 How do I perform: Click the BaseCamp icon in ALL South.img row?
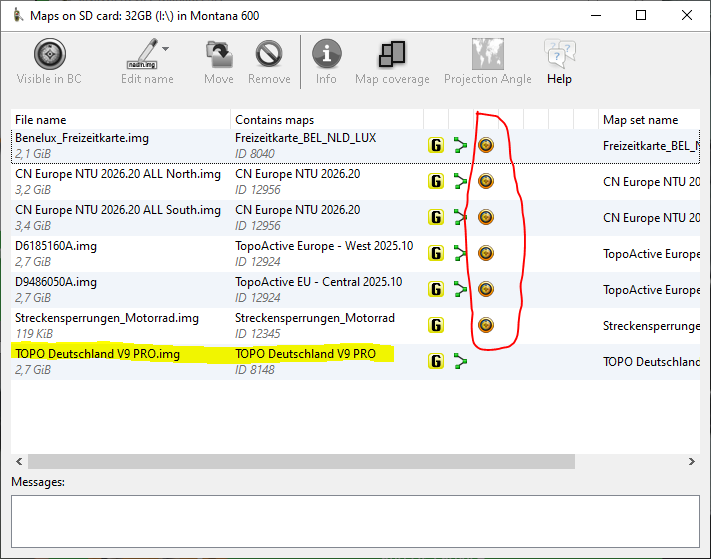tap(486, 217)
